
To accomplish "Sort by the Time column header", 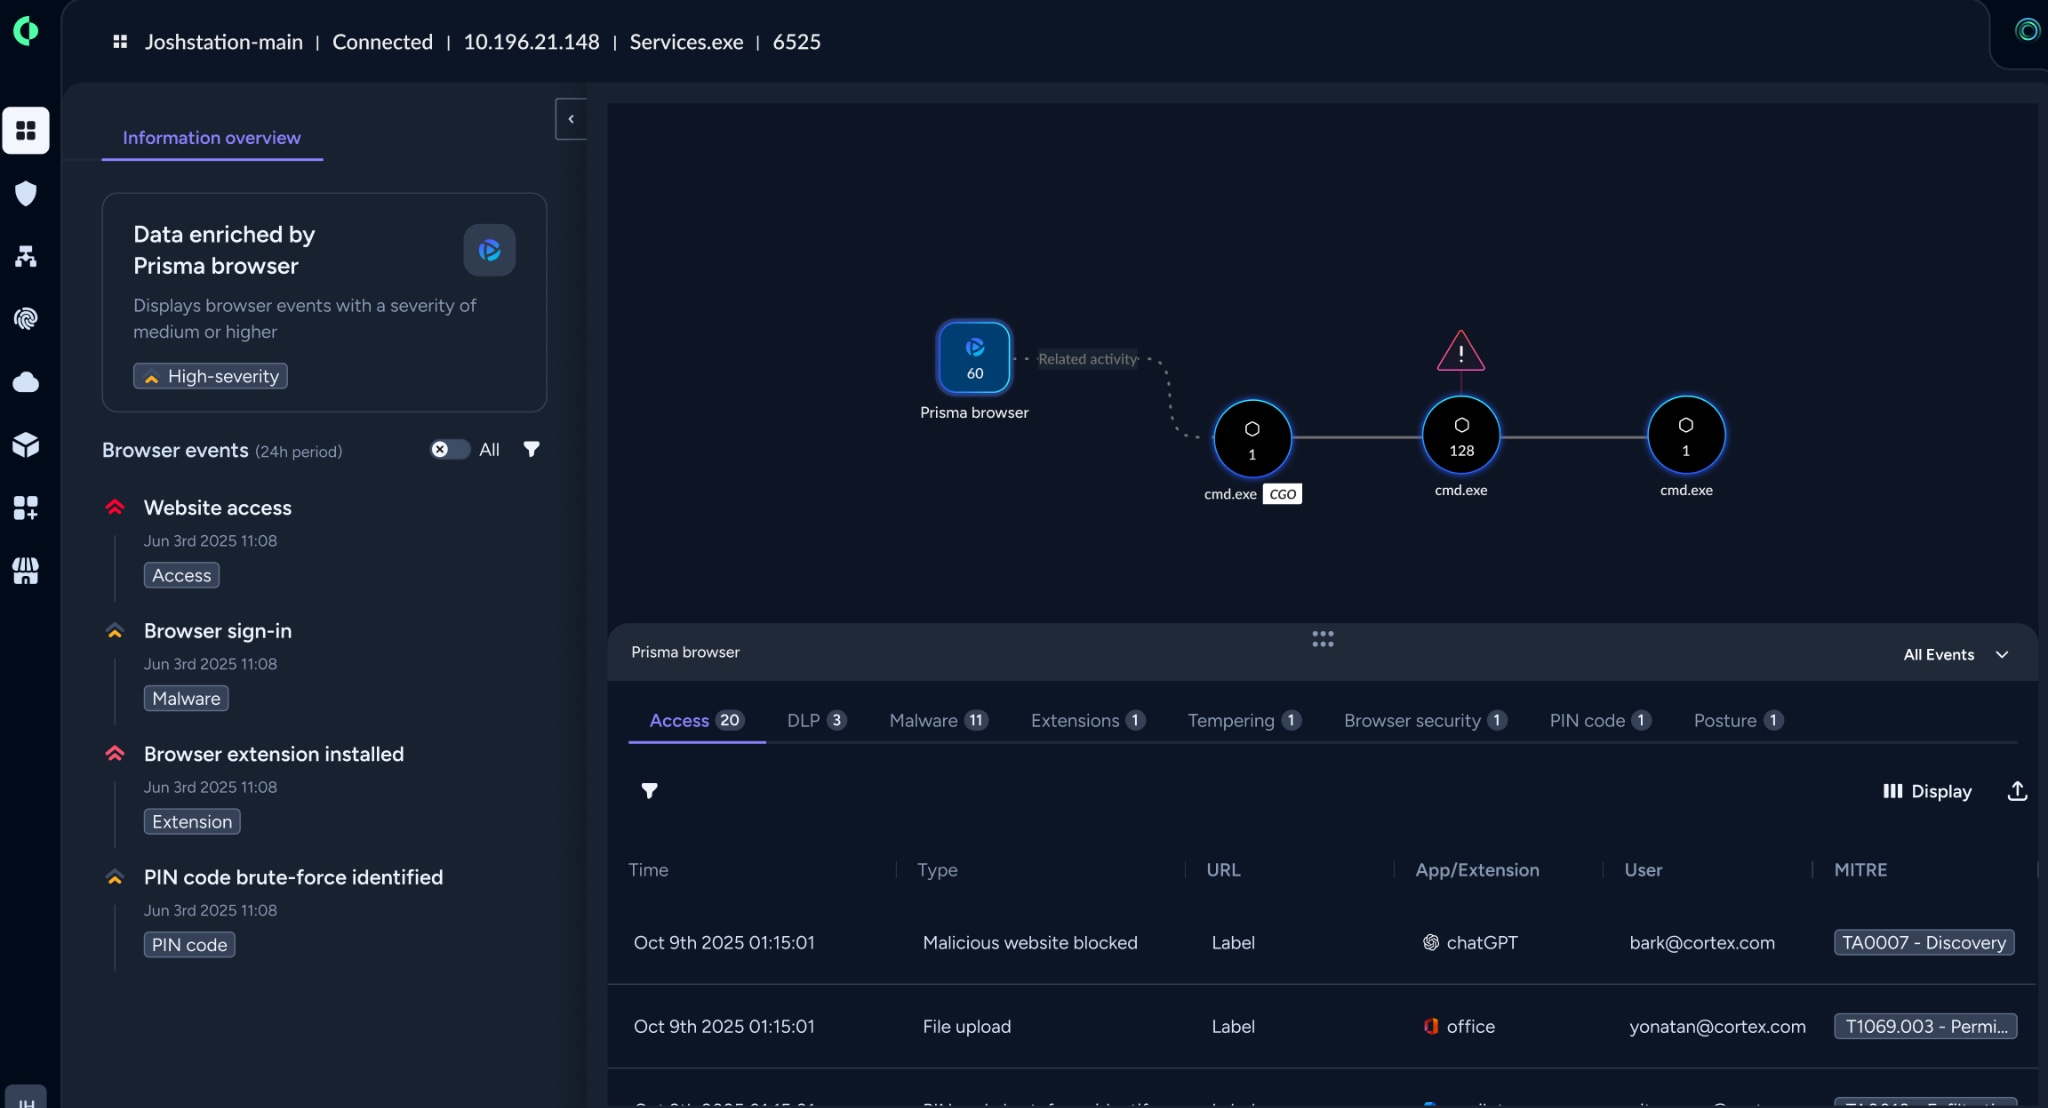I will point(648,869).
